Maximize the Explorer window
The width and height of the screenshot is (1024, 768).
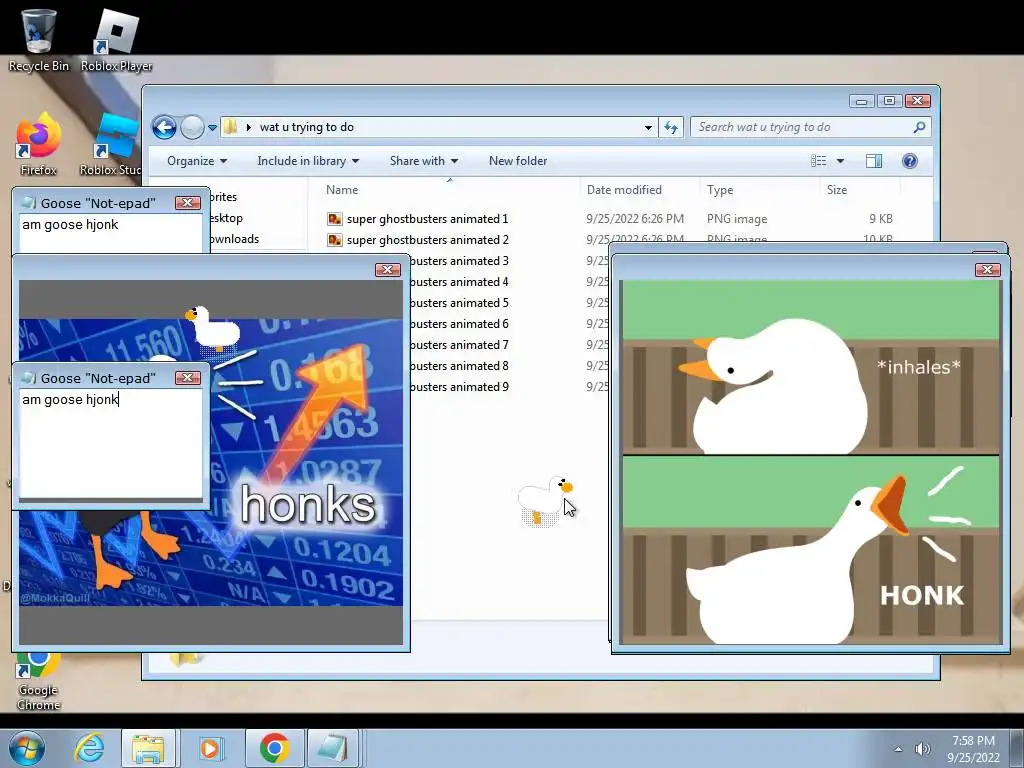[889, 101]
